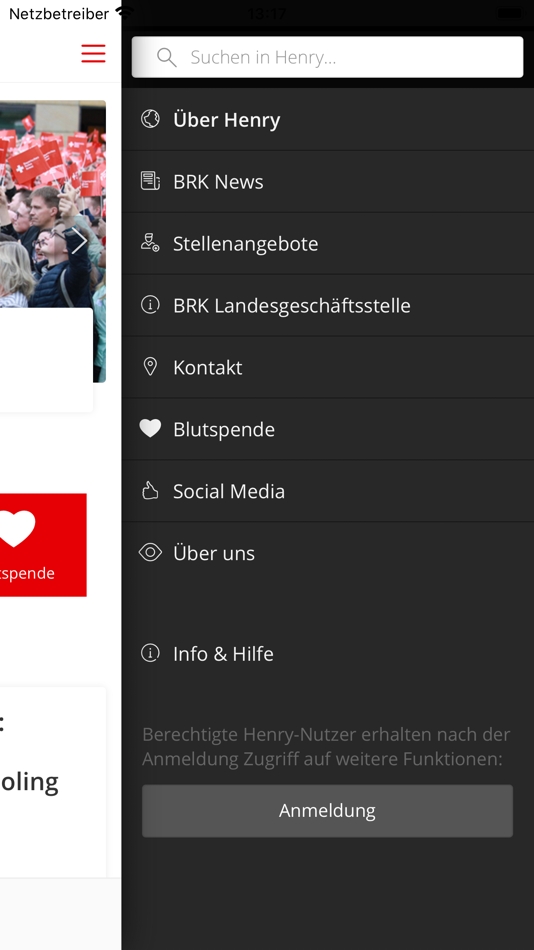
Task: Open the Über uns menu item
Action: point(328,553)
